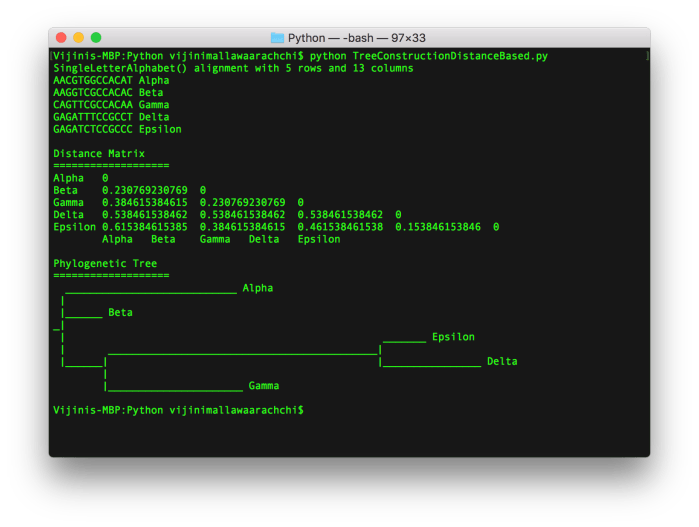Click the folder proxy icon in title bar

(277, 38)
